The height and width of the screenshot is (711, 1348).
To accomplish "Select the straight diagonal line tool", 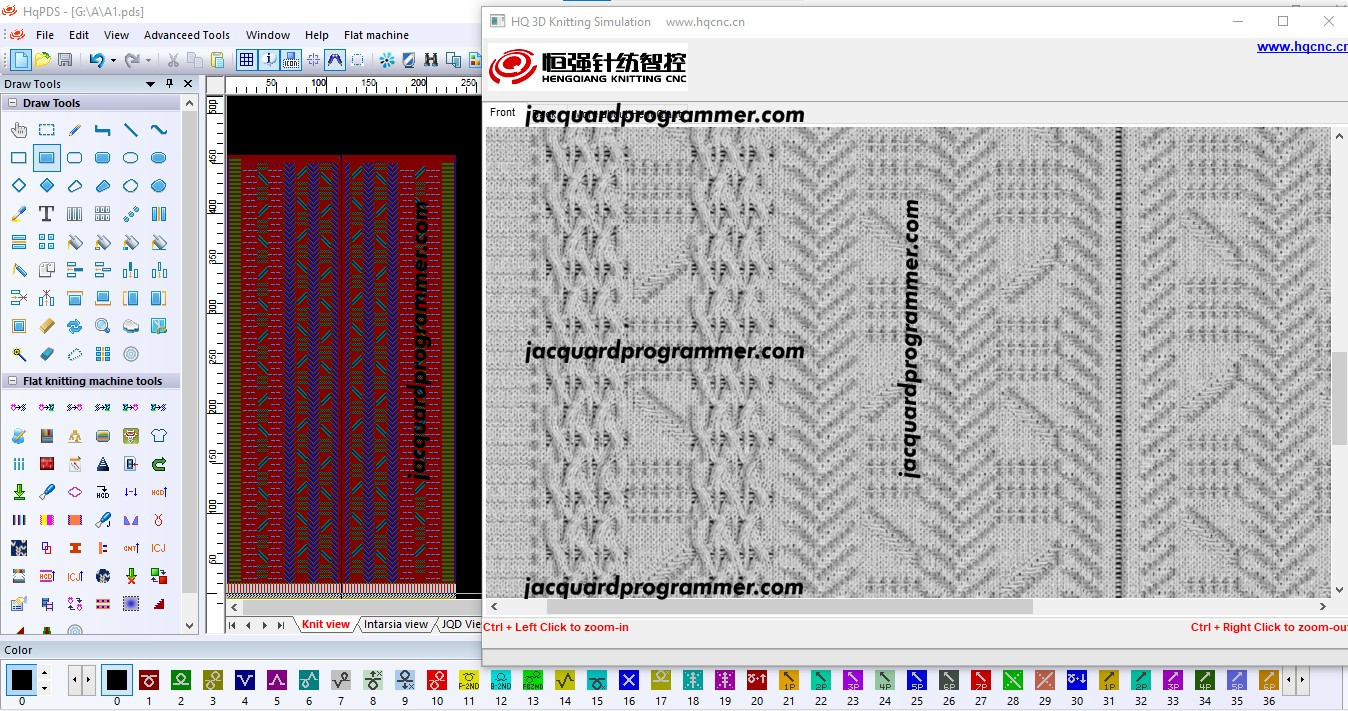I will tap(131, 130).
